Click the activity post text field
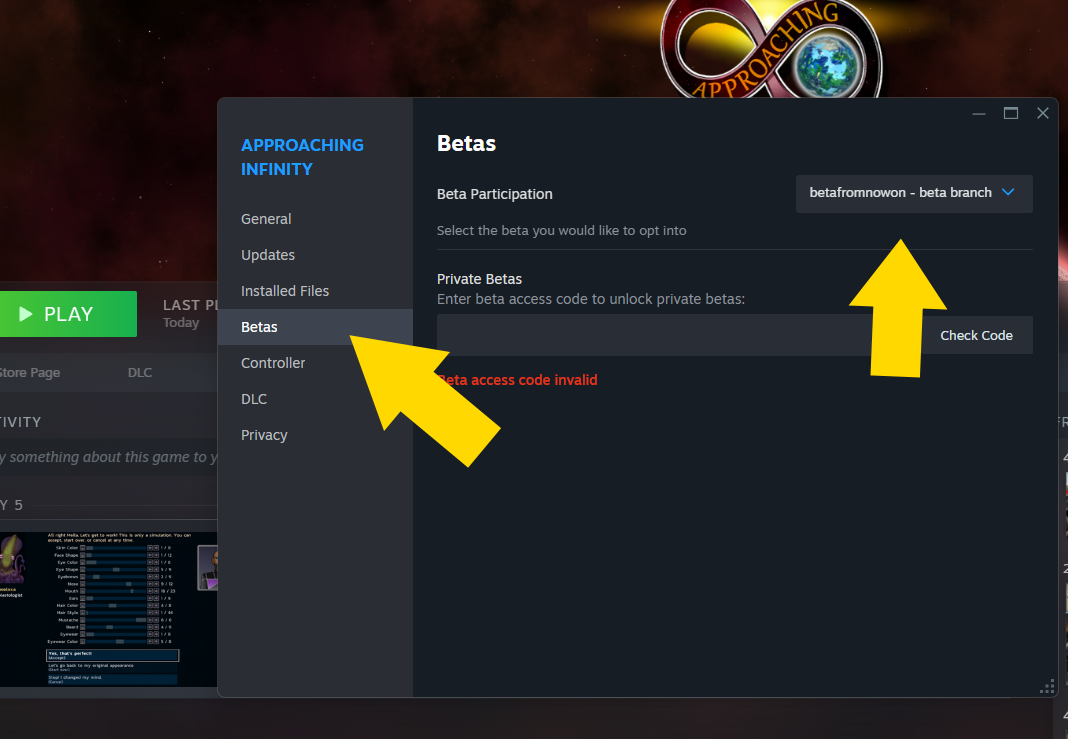This screenshot has width=1068, height=739. (109, 457)
